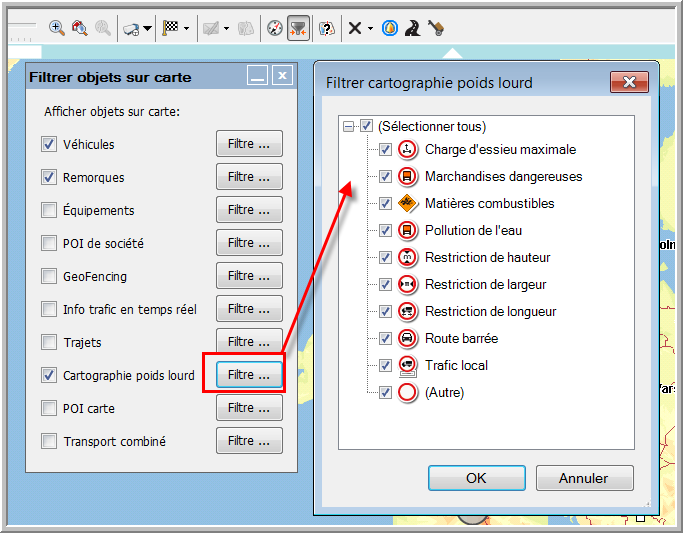Open the Filtre button for POI de société
The height and width of the screenshot is (533, 683).
tap(249, 243)
